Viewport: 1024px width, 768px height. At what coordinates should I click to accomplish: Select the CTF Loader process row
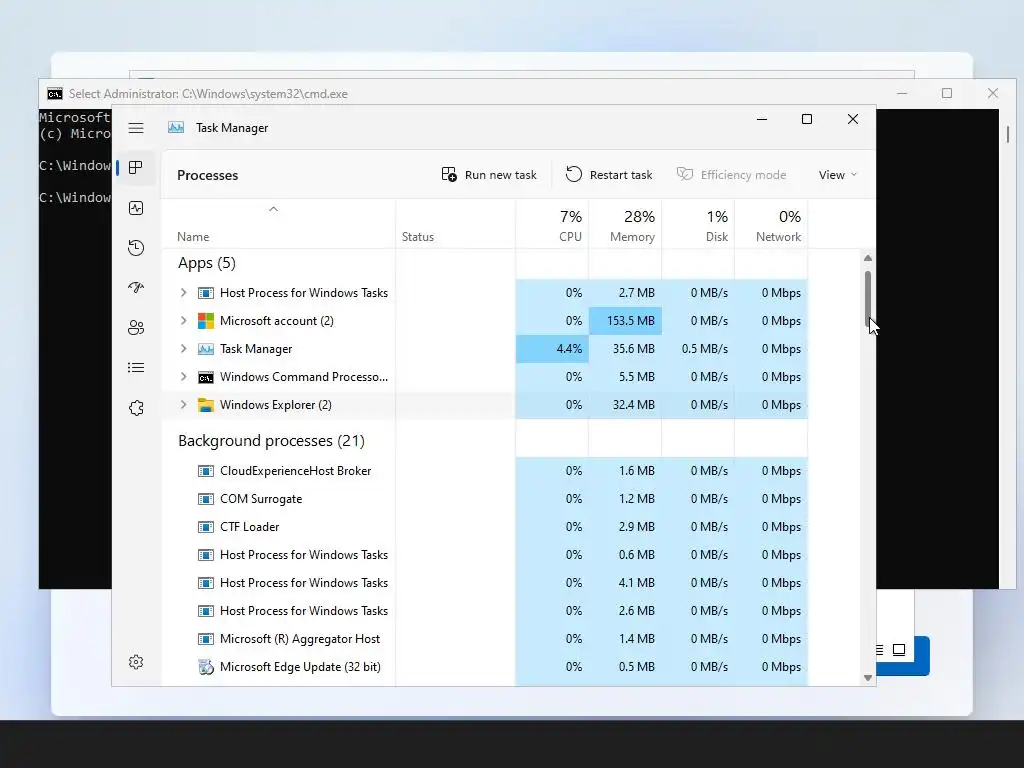tap(485, 526)
